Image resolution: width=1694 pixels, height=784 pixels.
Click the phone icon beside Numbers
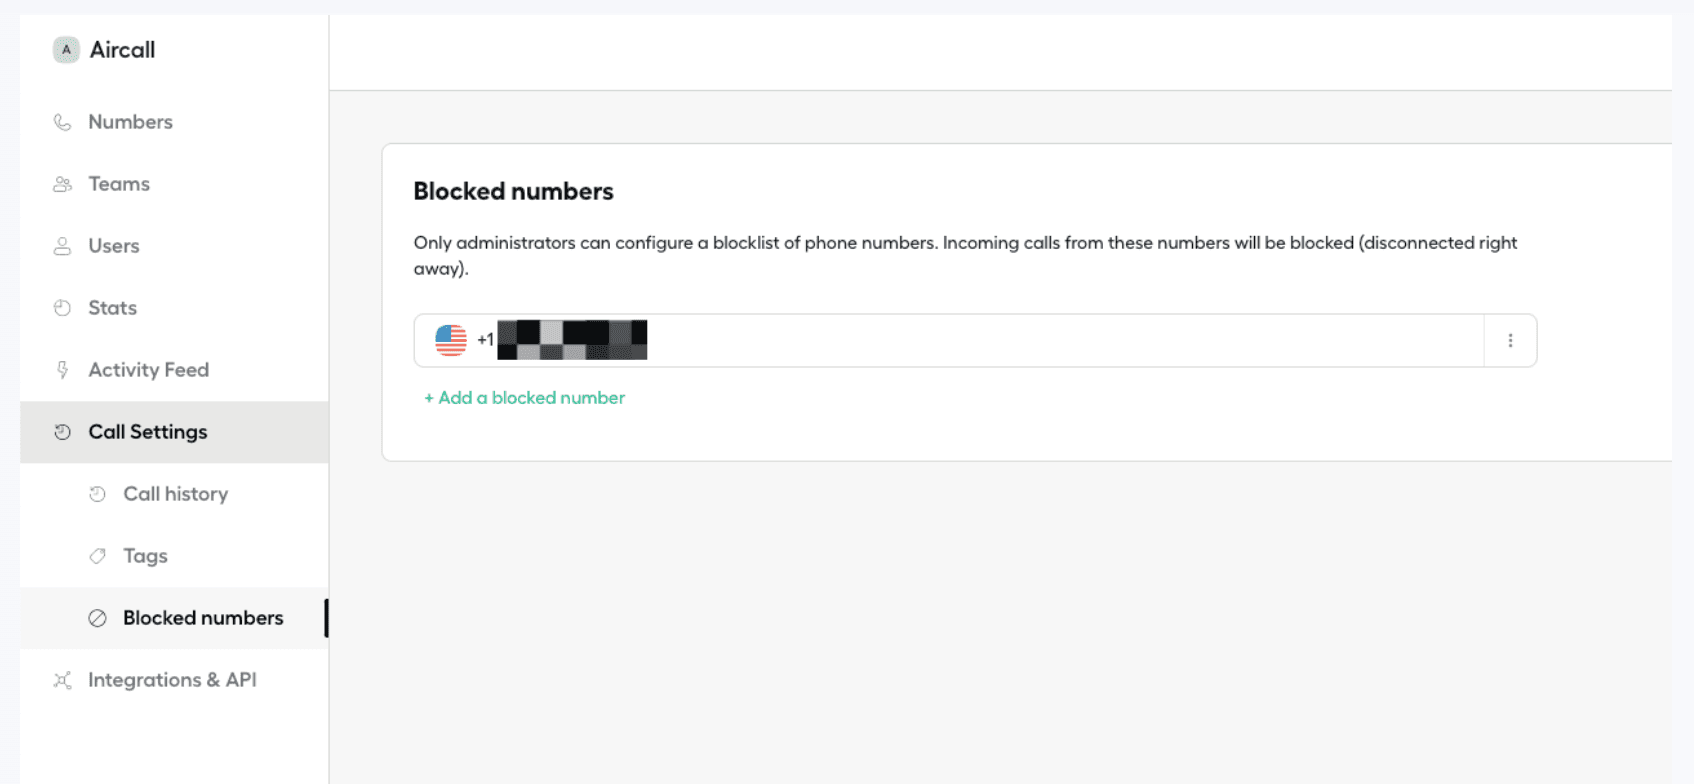(62, 122)
